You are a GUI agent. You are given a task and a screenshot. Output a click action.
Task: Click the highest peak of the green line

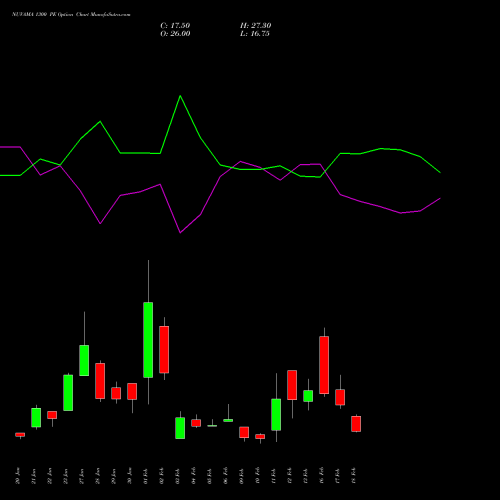[180, 96]
